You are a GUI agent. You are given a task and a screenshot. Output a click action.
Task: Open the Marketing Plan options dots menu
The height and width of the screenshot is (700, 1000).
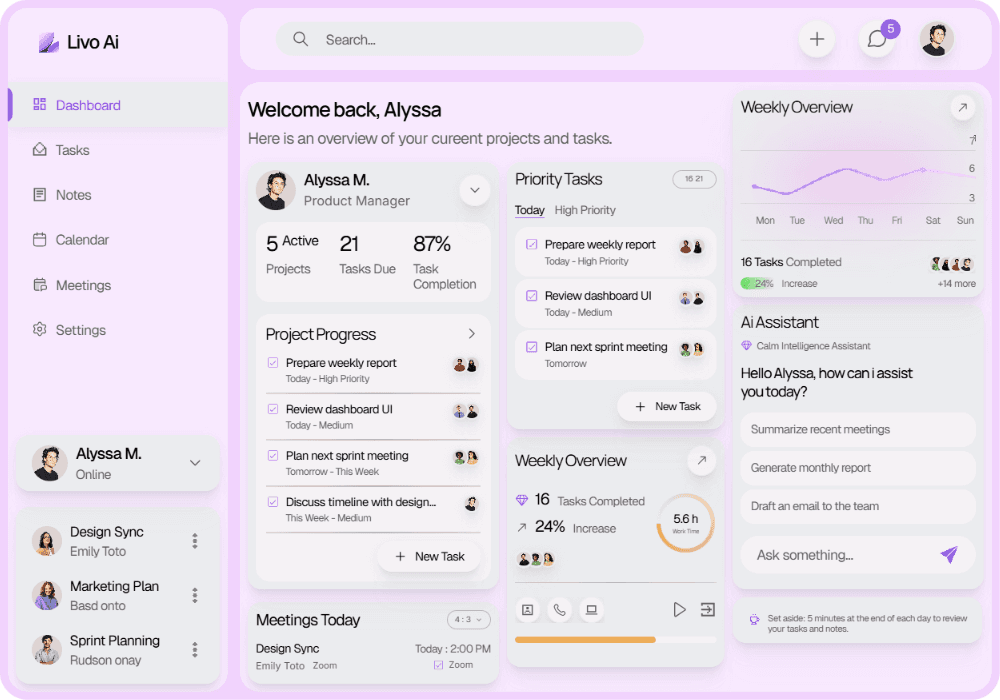pos(195,595)
